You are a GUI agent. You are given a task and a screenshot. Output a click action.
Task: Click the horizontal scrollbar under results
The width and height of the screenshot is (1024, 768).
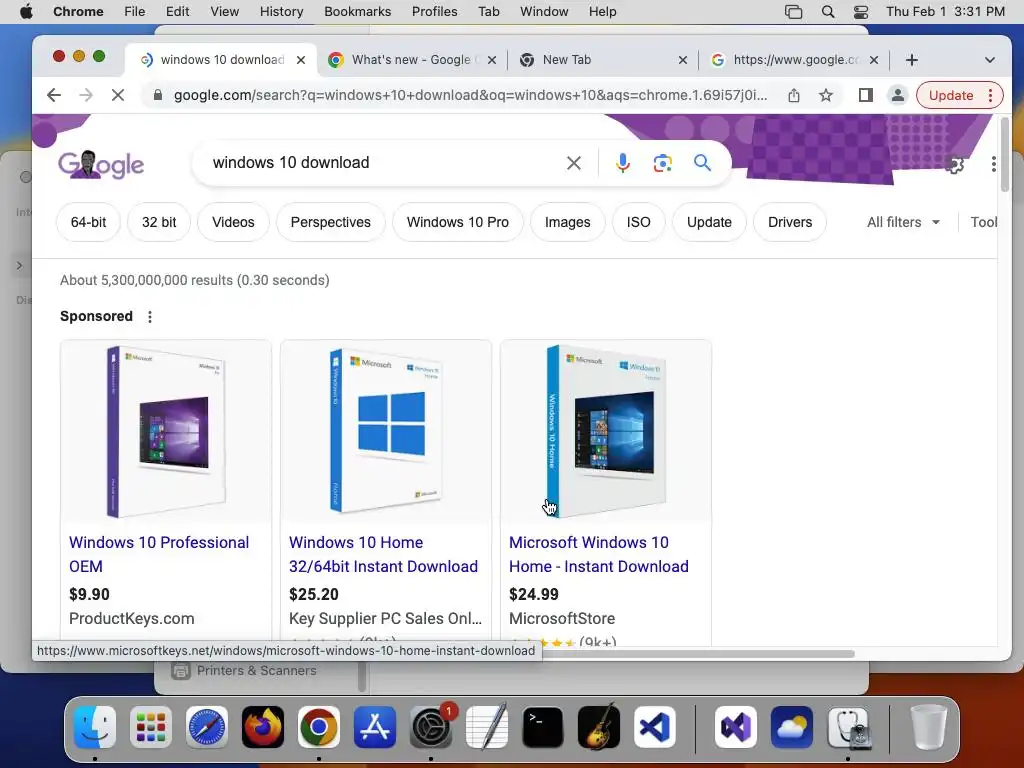pos(696,654)
